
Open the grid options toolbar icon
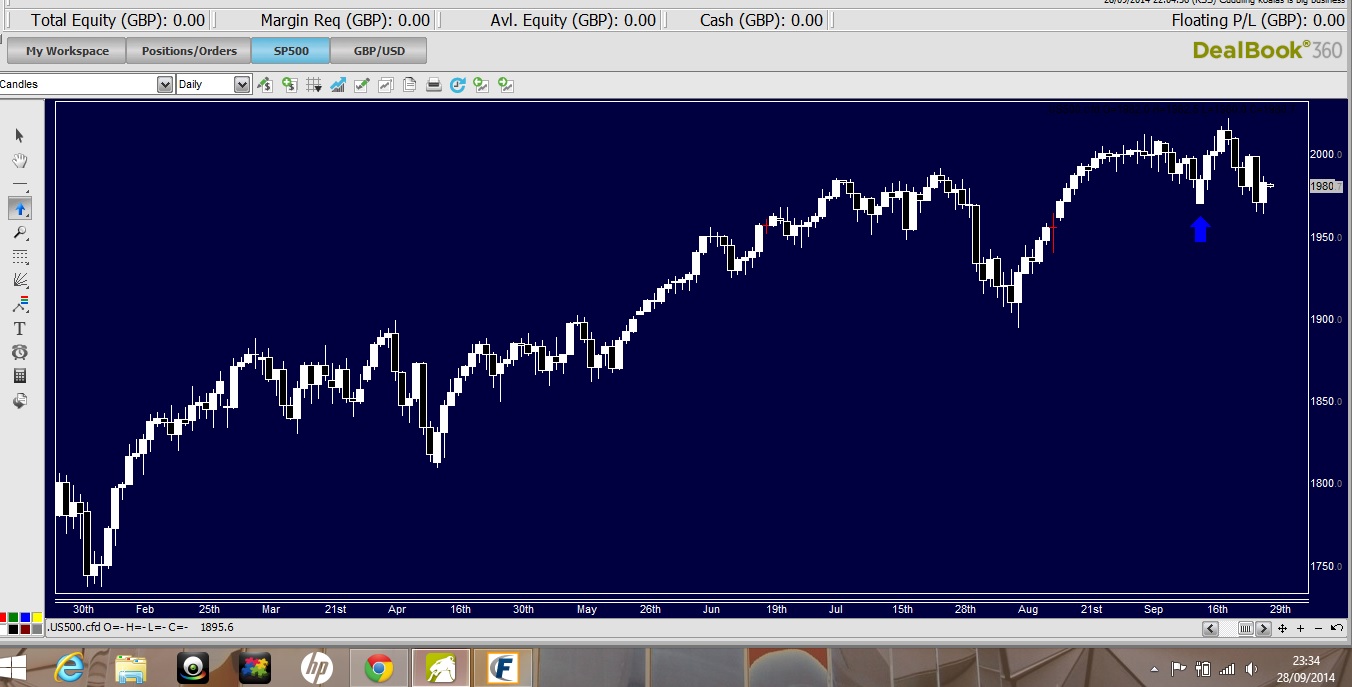click(313, 85)
